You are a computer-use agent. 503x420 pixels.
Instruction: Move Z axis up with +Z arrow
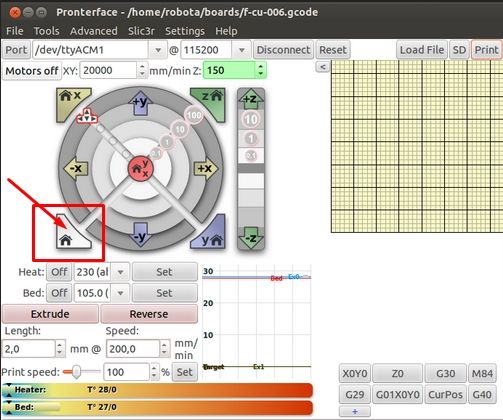251,99
